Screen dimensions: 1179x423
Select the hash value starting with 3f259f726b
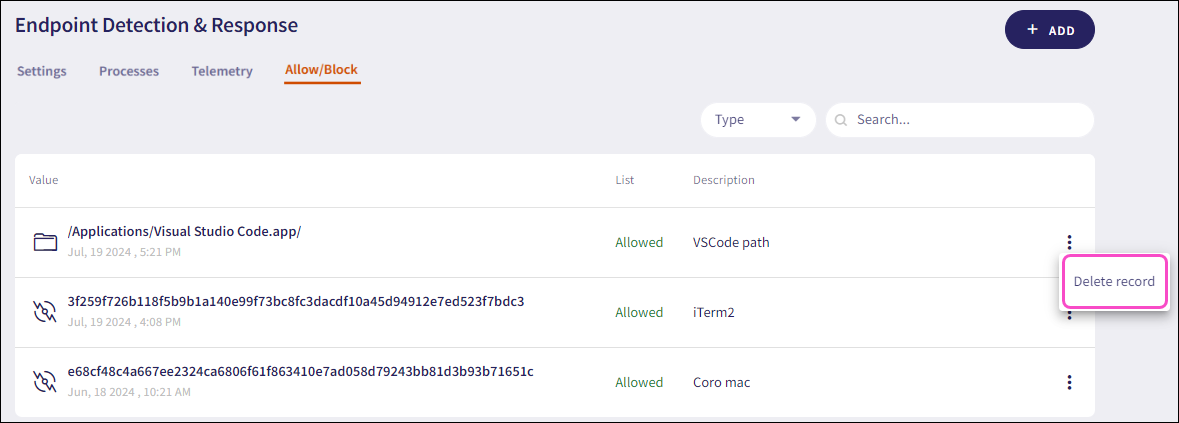pyautogui.click(x=296, y=301)
